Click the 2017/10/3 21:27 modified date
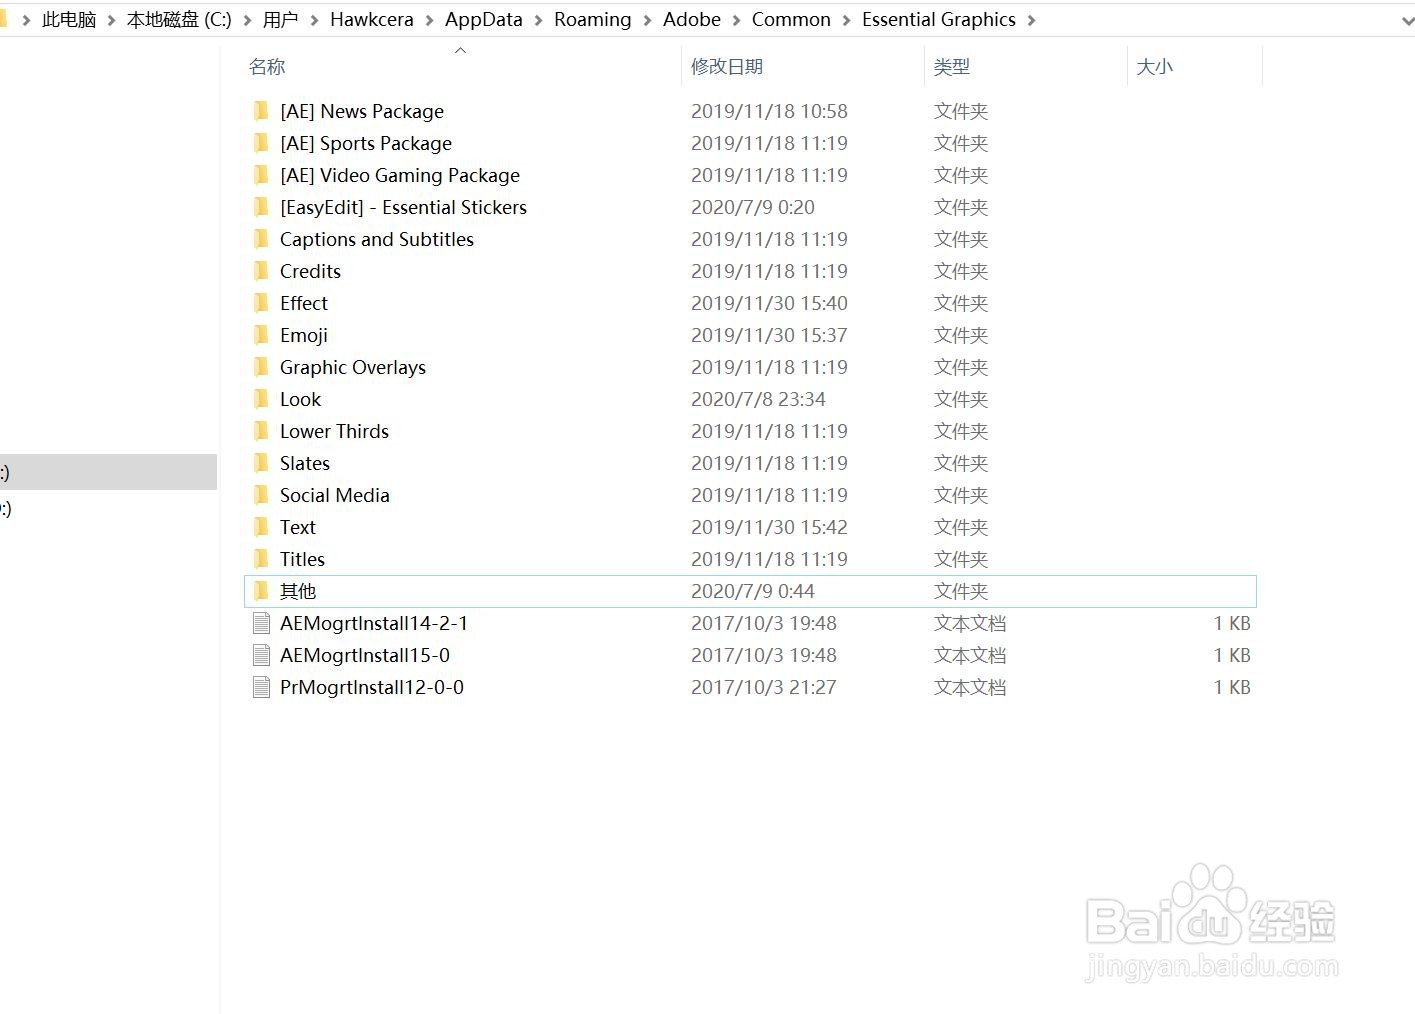The height and width of the screenshot is (1014, 1415). pos(764,687)
